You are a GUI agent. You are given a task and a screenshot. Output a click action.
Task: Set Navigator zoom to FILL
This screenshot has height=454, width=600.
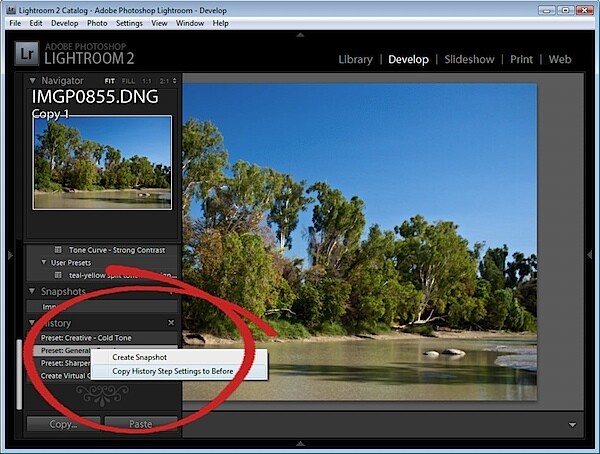(128, 81)
